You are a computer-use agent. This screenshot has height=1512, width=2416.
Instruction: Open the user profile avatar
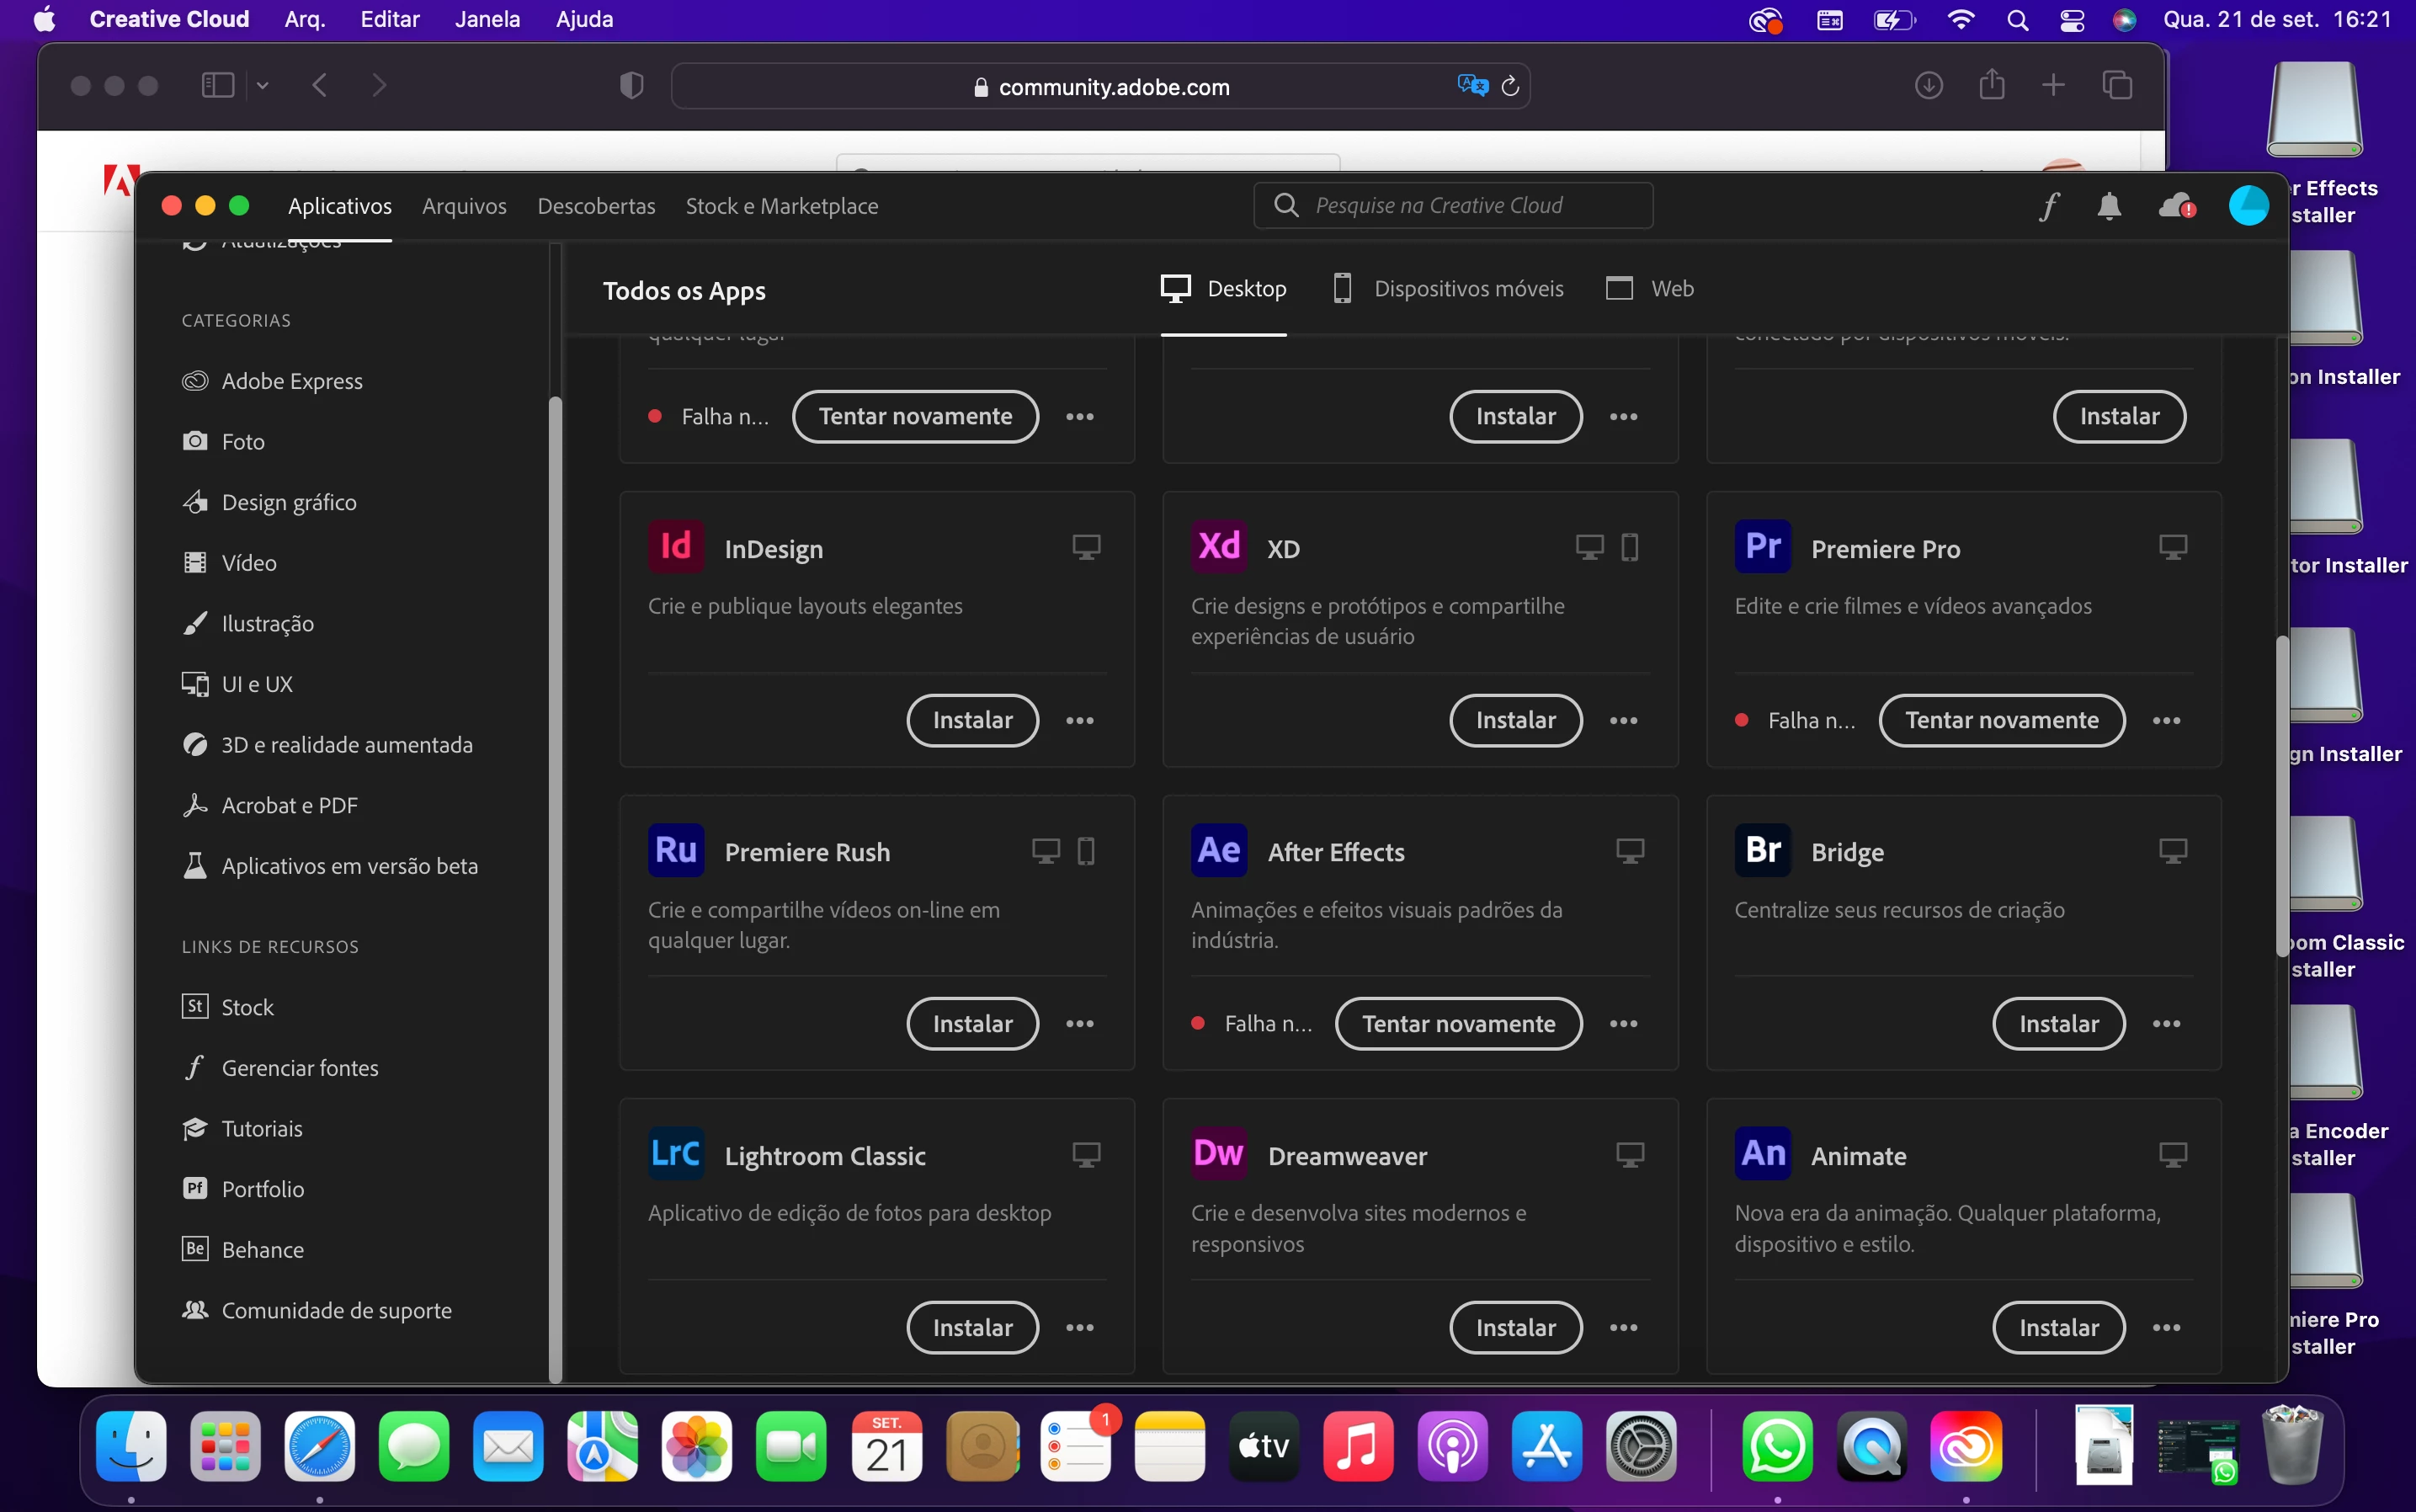[x=2248, y=206]
